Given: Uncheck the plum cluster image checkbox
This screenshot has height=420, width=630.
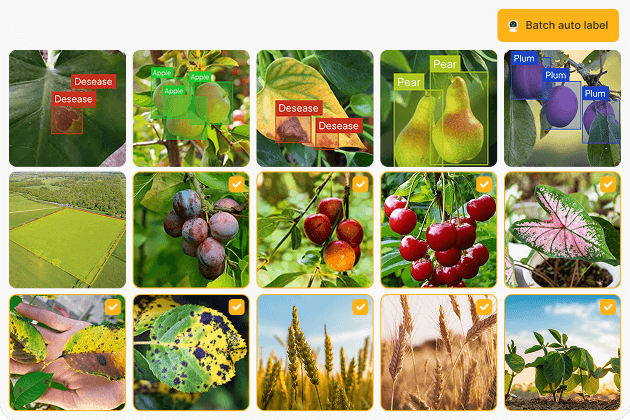Looking at the screenshot, I should point(237,184).
